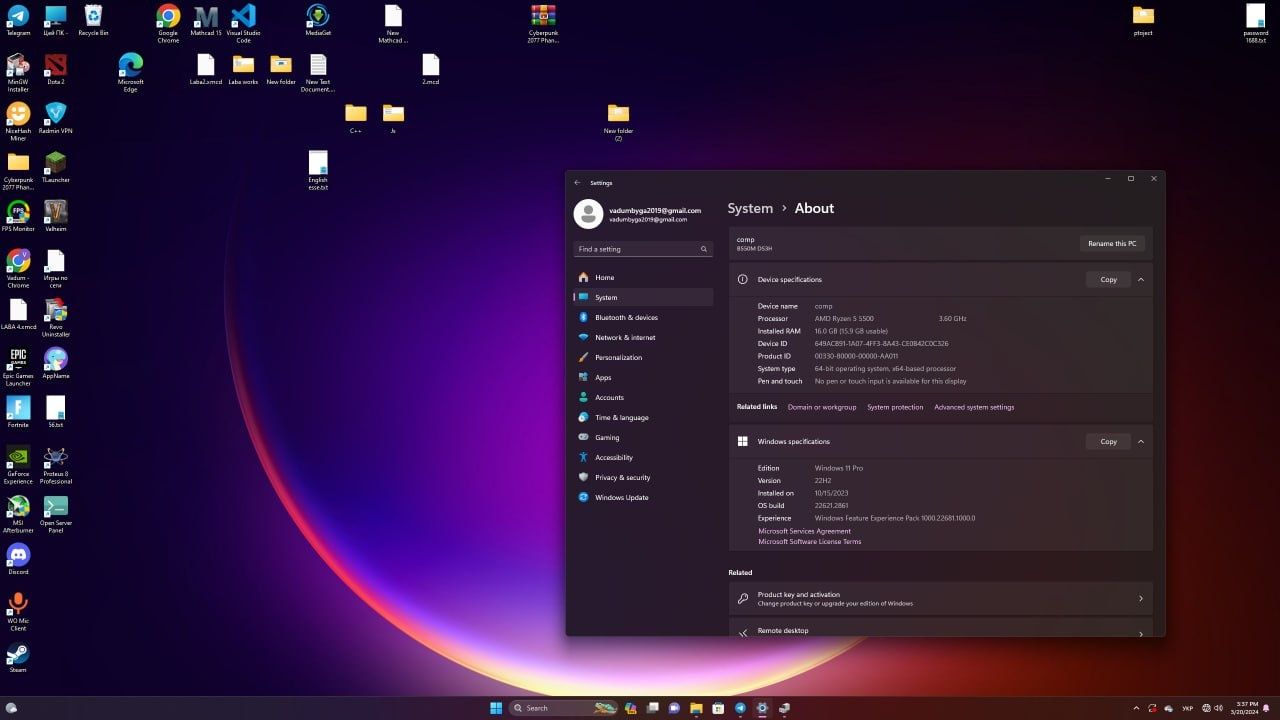Select Mathcad 15 desktop shortcut
1280x720 pixels.
205,21
